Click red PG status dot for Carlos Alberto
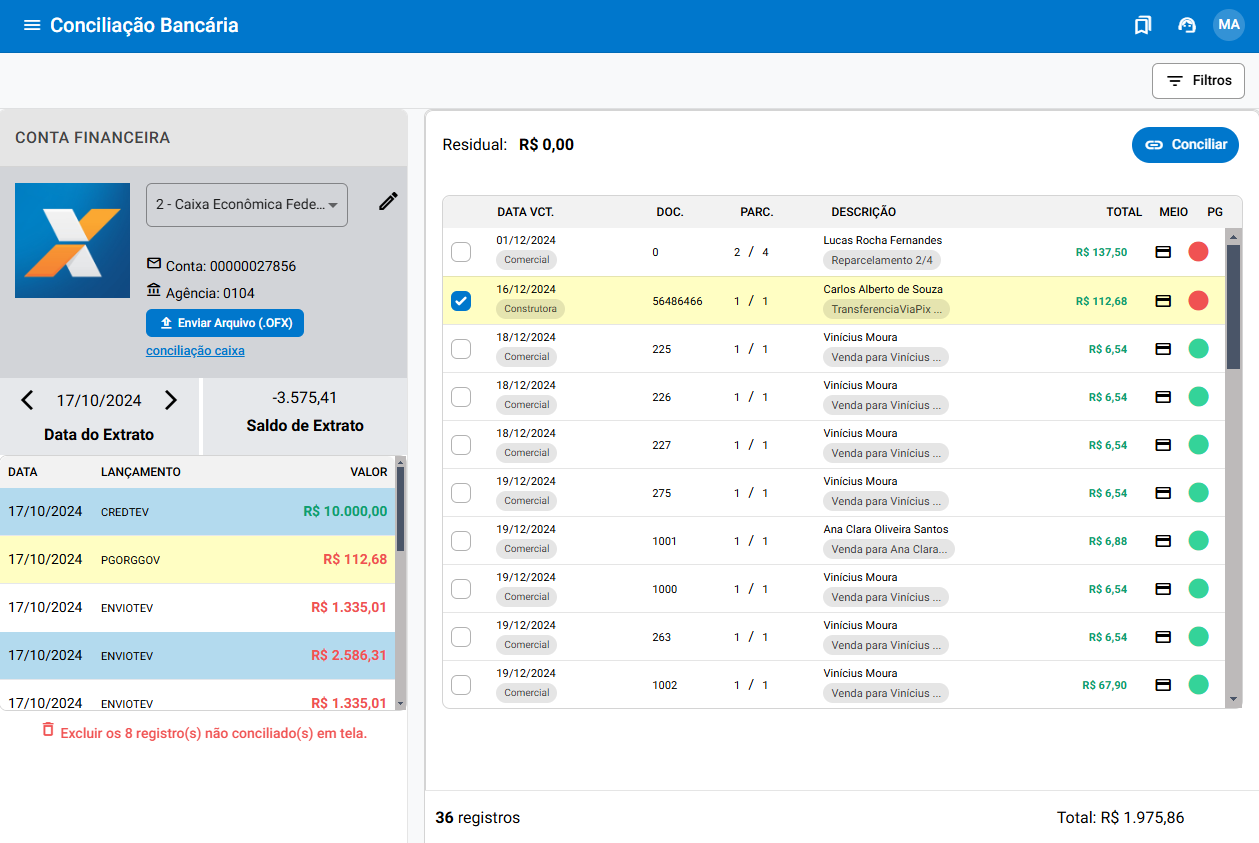 (1198, 301)
